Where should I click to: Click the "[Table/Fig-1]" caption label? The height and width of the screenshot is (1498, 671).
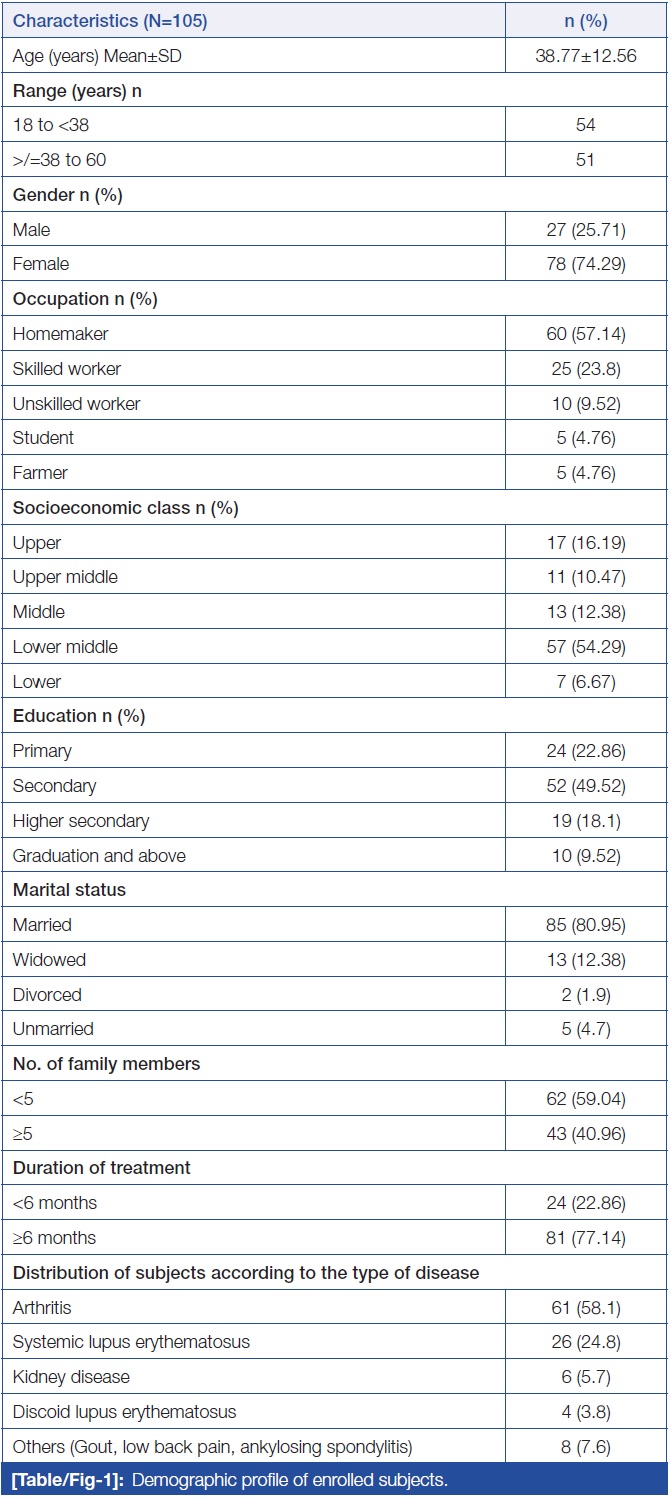click(x=60, y=1480)
